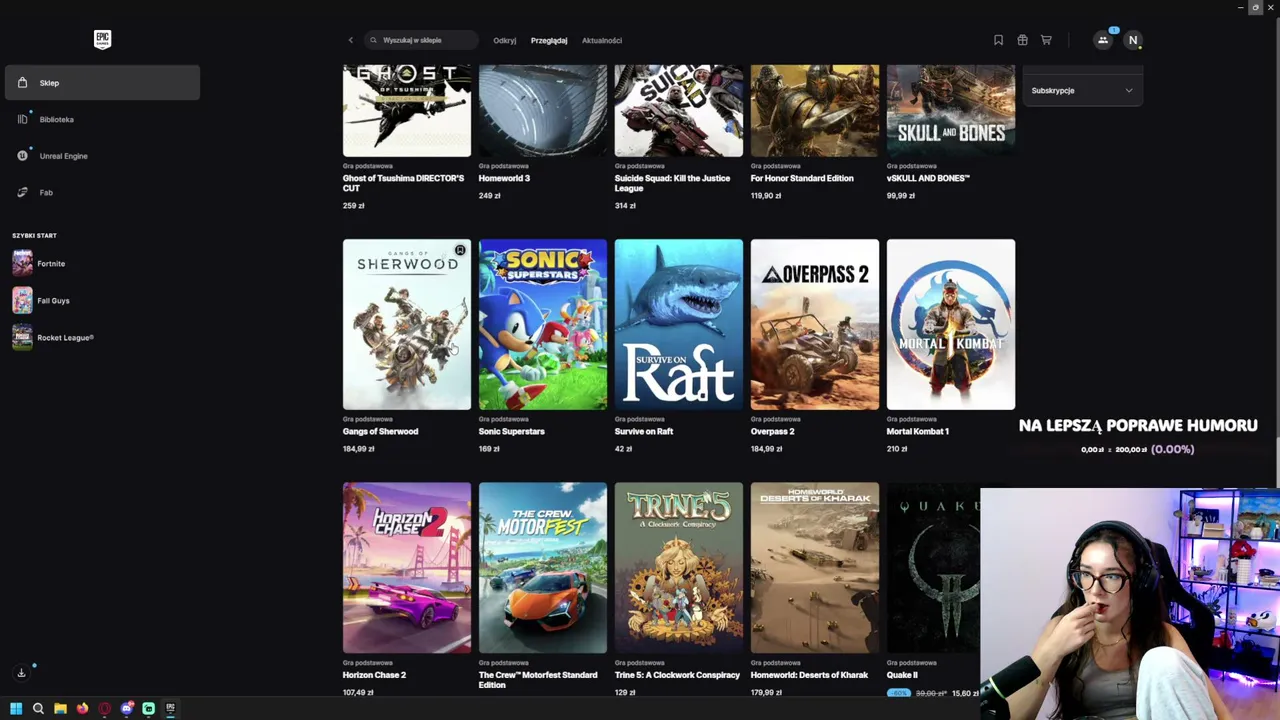
Task: Click Trine 5: A Clockwork Conspiracy title
Action: coord(677,675)
